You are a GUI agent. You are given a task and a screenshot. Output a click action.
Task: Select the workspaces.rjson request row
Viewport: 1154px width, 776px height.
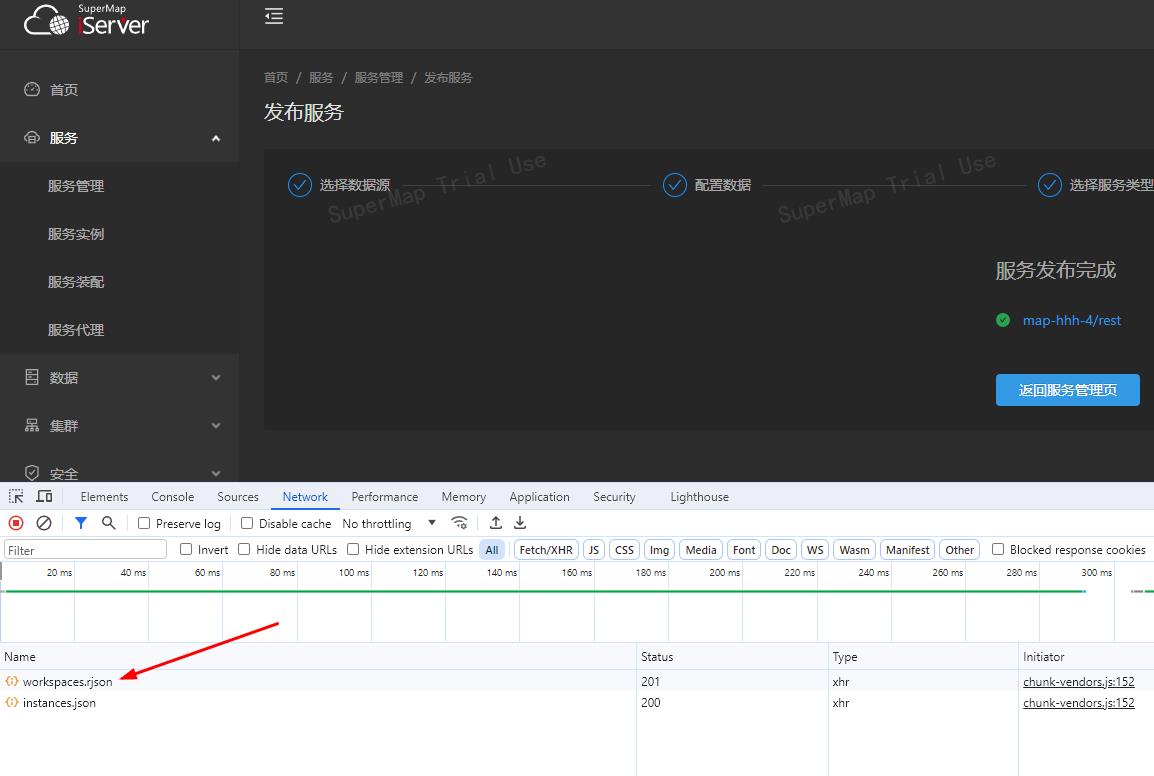(577, 681)
